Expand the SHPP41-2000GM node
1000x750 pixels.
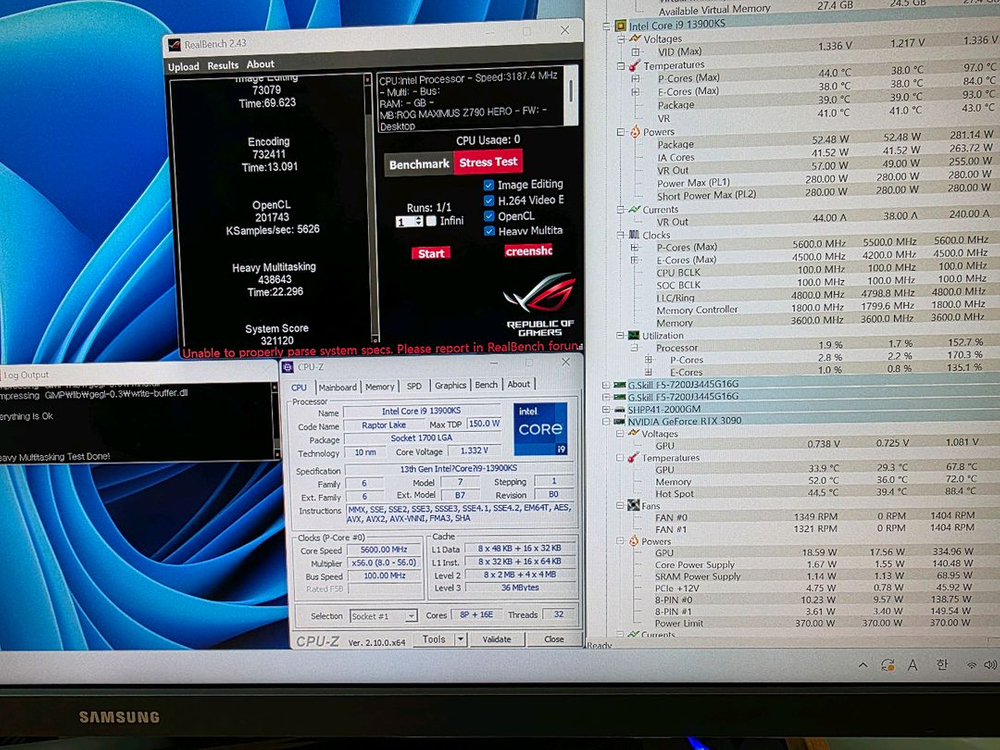tap(606, 409)
